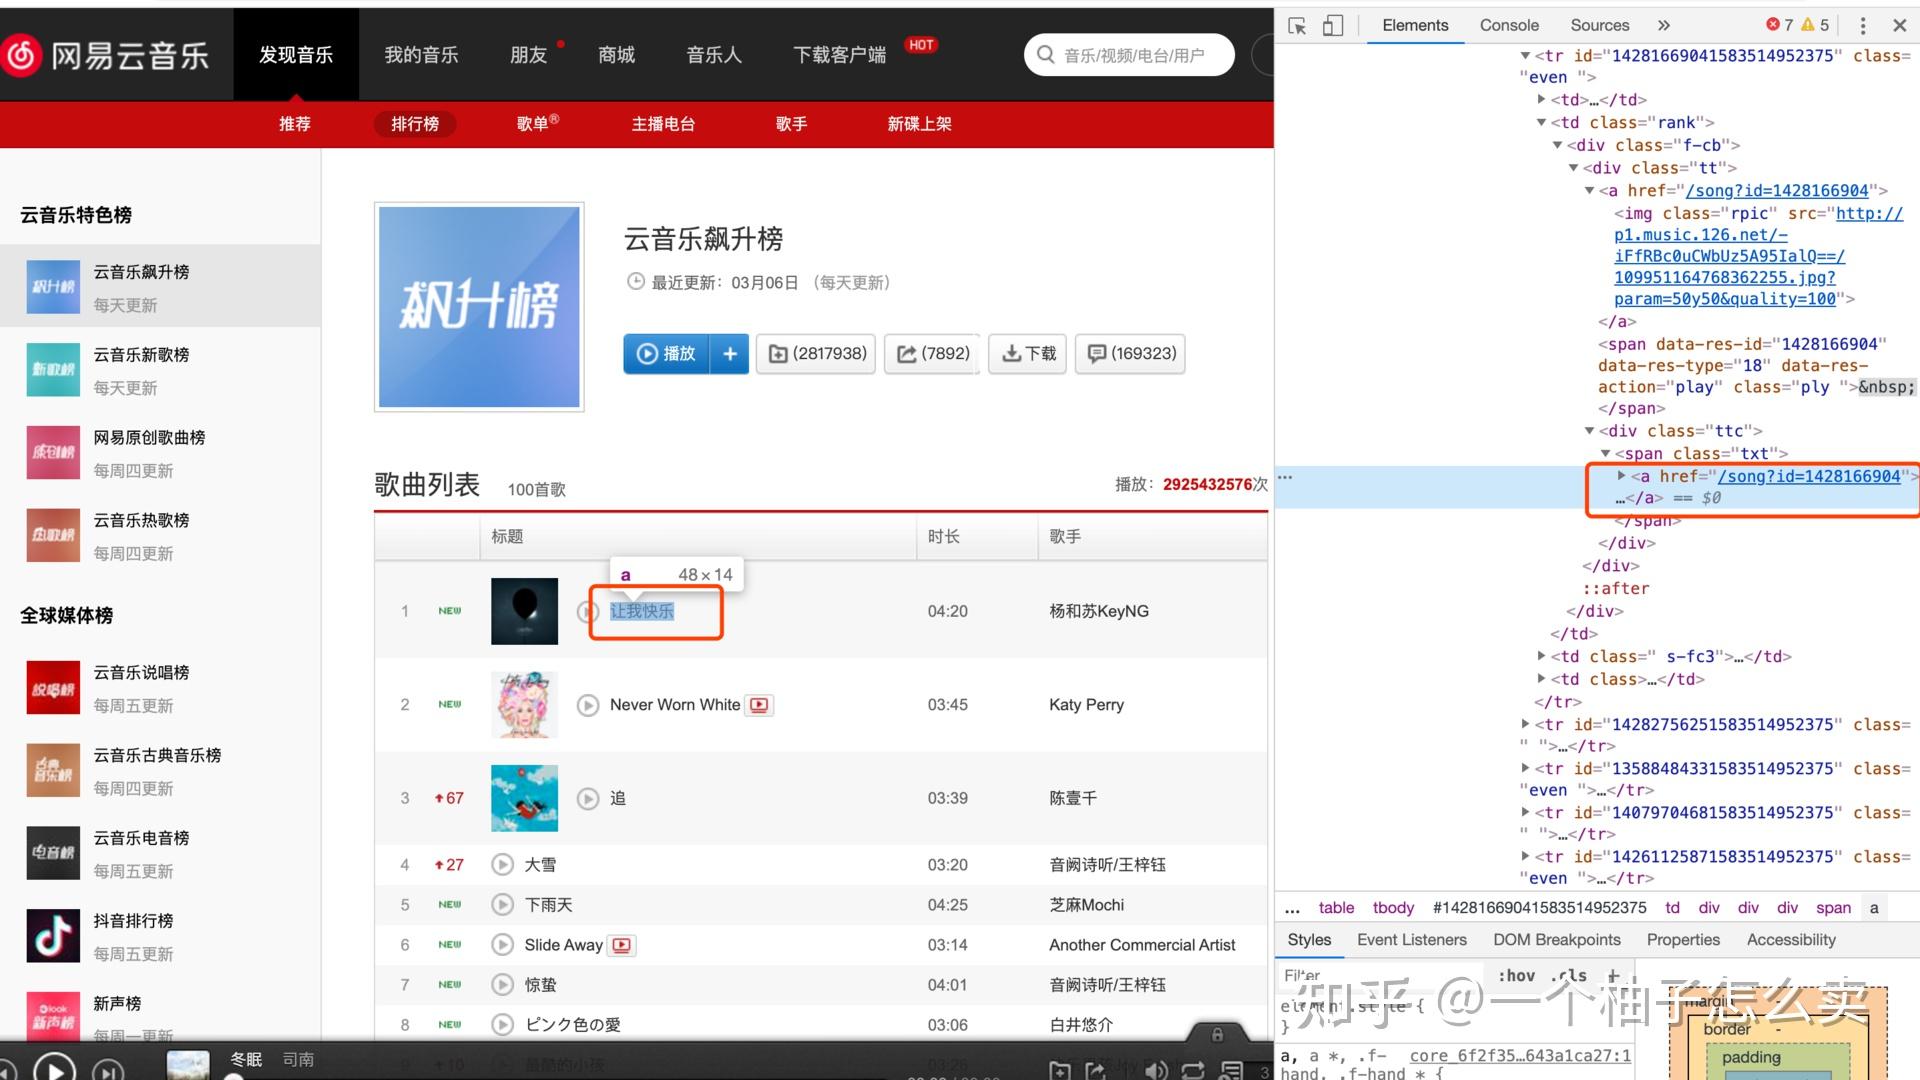The width and height of the screenshot is (1920, 1080).
Task: Open the volume speaker icon in player bar
Action: tap(1156, 1071)
